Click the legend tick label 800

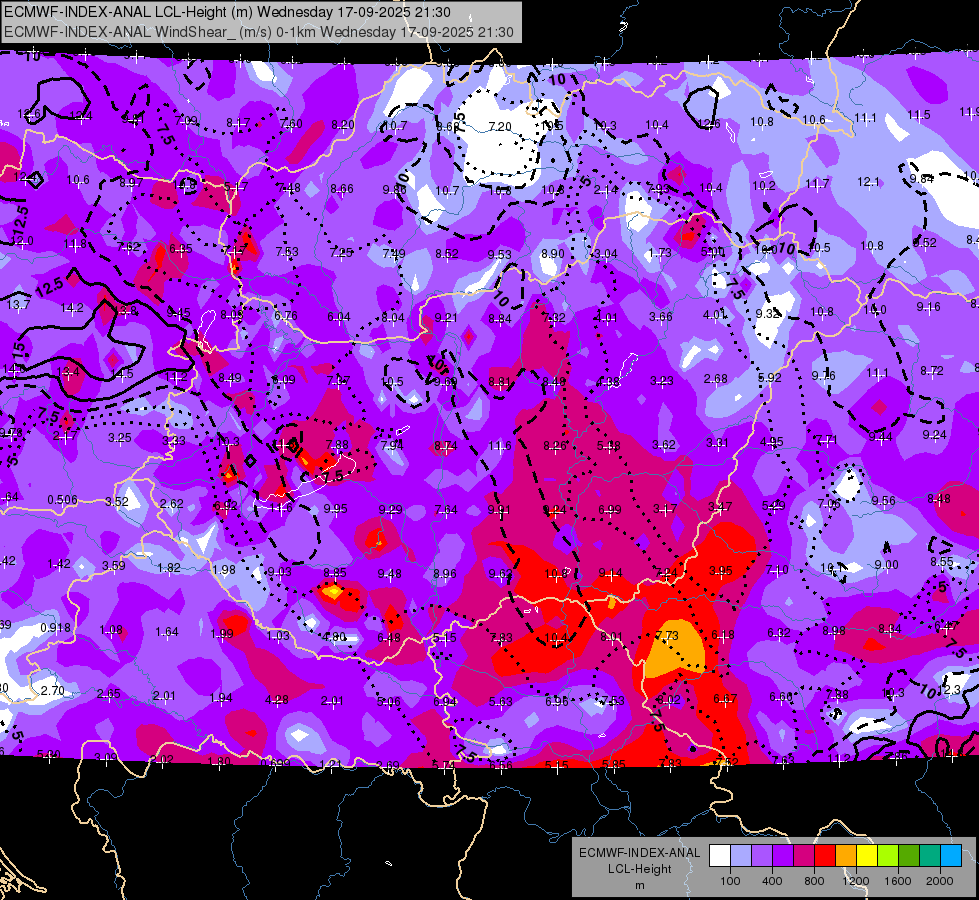[814, 881]
